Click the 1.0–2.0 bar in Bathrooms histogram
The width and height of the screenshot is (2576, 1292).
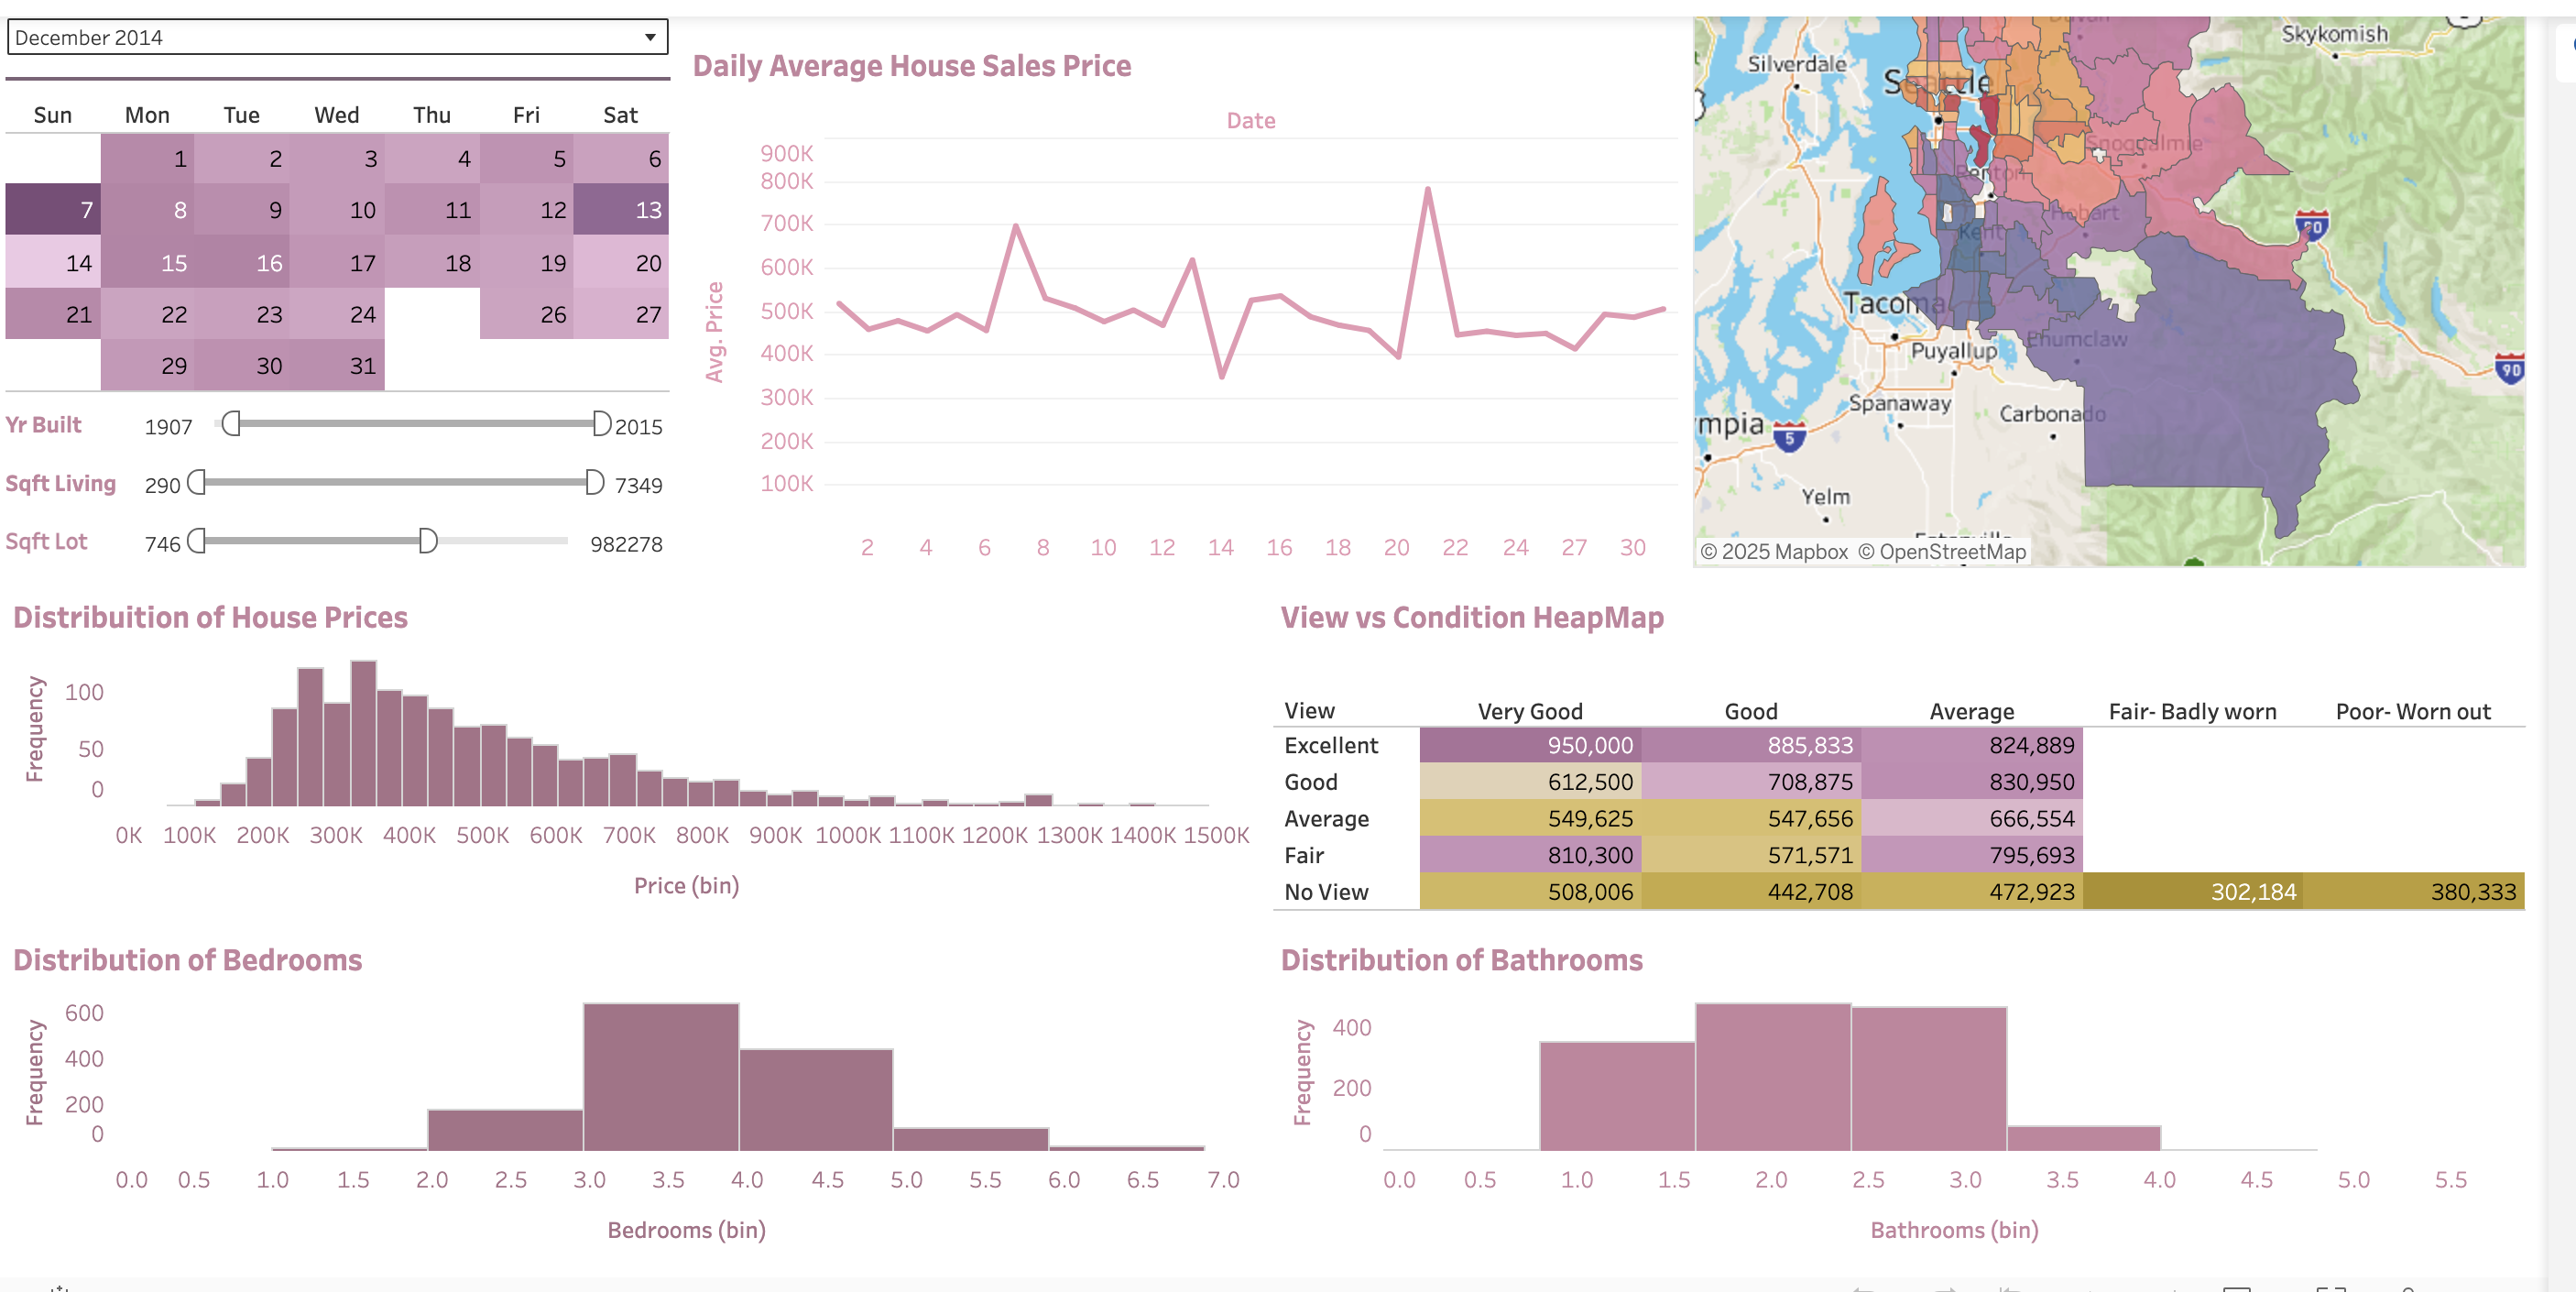click(x=1617, y=1096)
